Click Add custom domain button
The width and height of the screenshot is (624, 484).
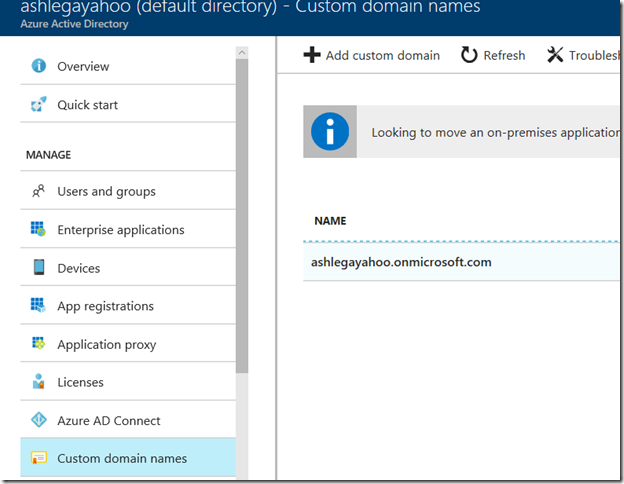click(x=371, y=55)
